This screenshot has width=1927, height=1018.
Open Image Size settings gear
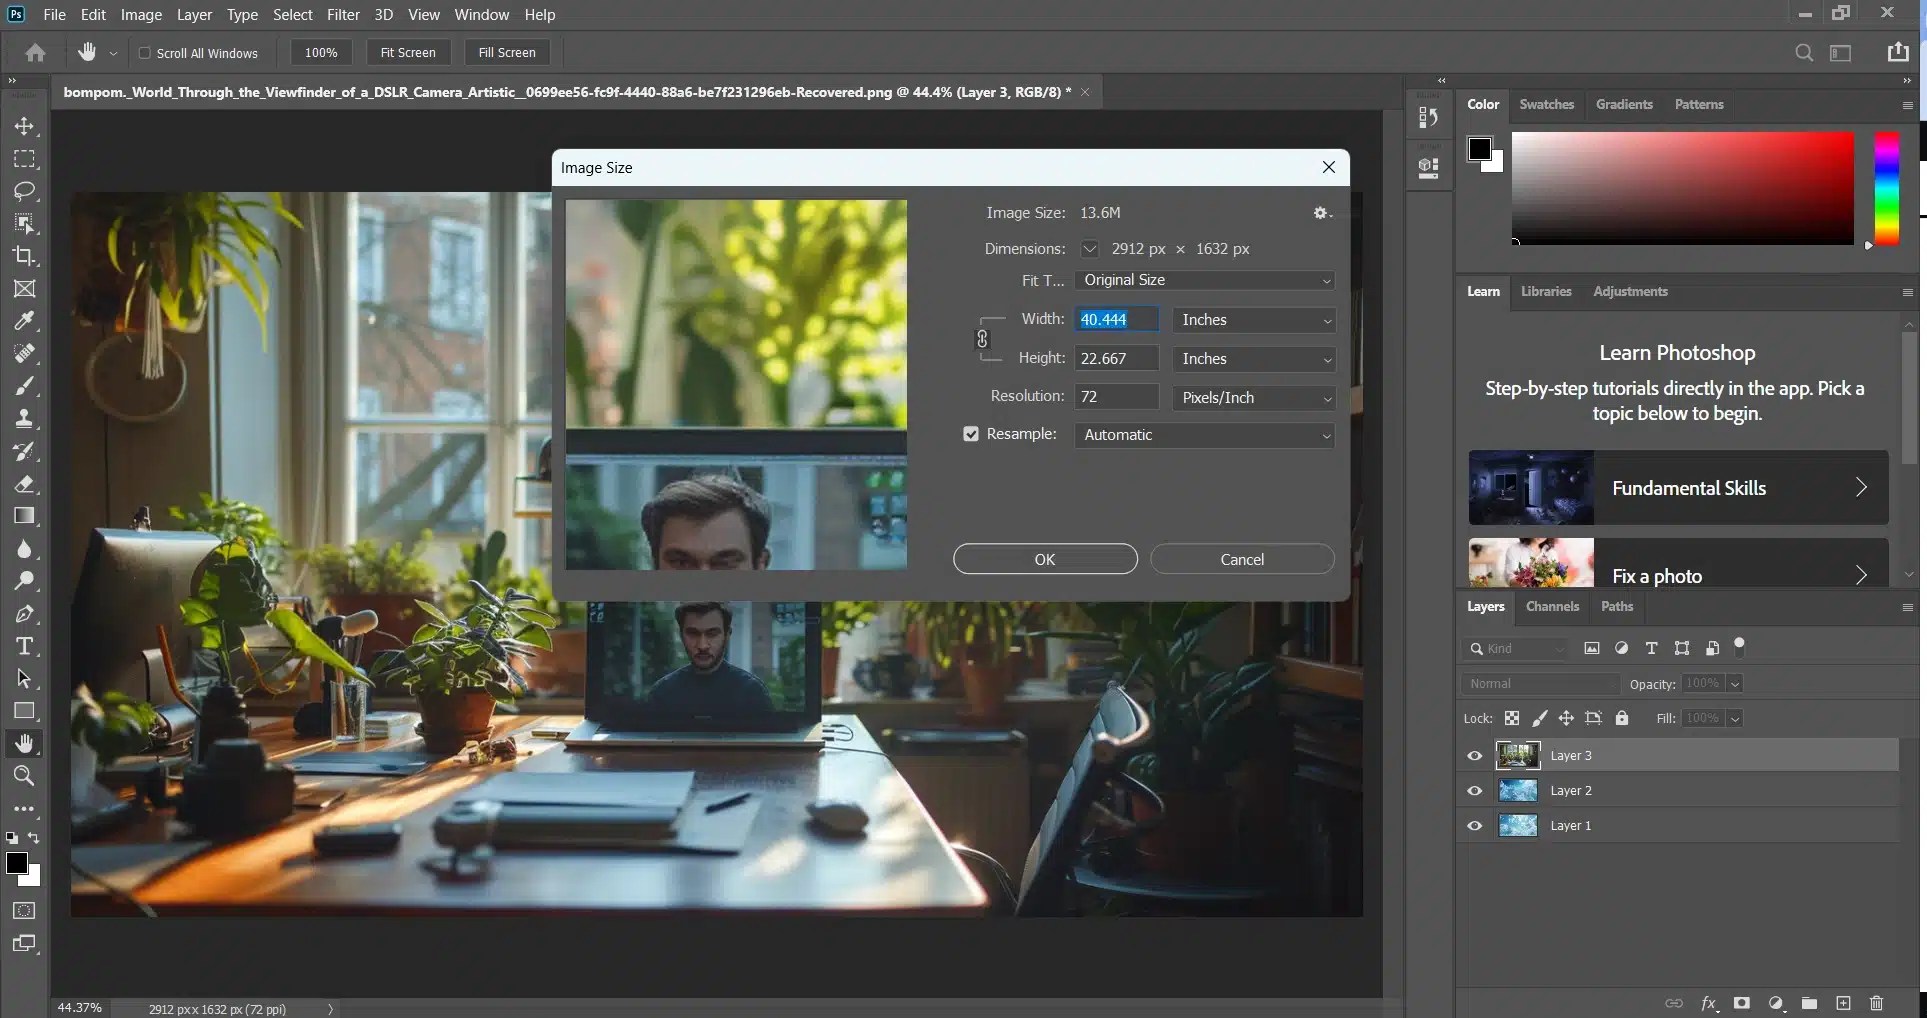(1321, 213)
